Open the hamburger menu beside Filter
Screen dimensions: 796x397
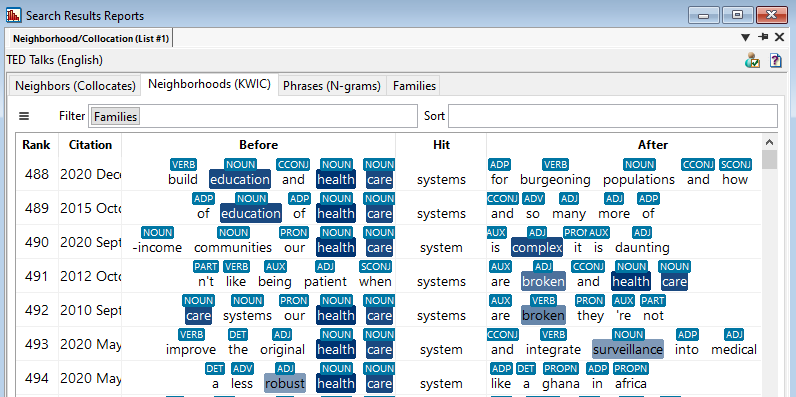pyautogui.click(x=24, y=116)
